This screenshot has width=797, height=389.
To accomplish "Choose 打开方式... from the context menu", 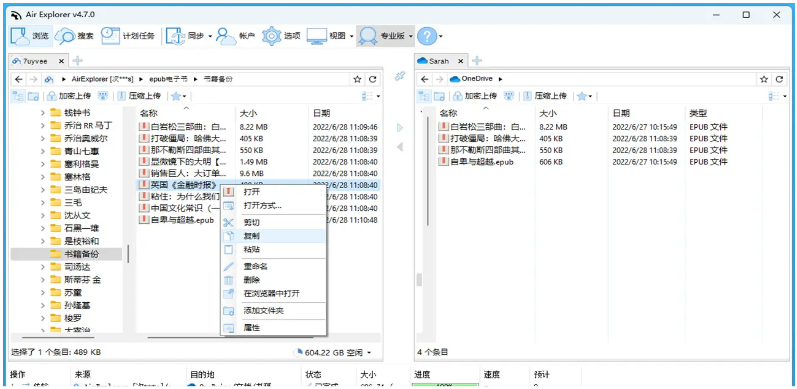I will click(273, 206).
